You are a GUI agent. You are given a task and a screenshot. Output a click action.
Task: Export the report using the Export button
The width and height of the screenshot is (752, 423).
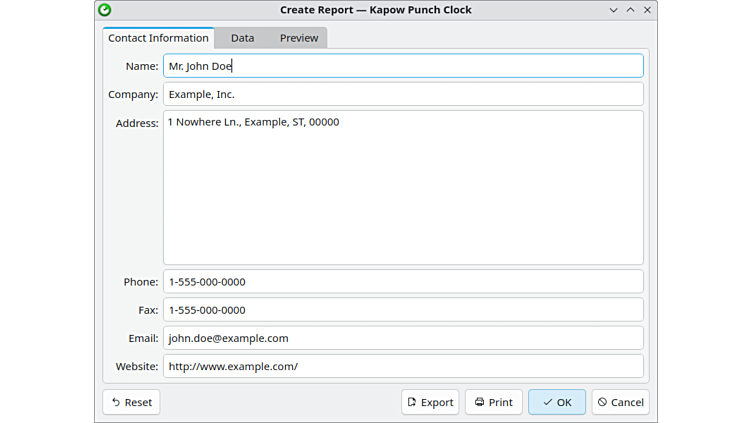[x=430, y=402]
